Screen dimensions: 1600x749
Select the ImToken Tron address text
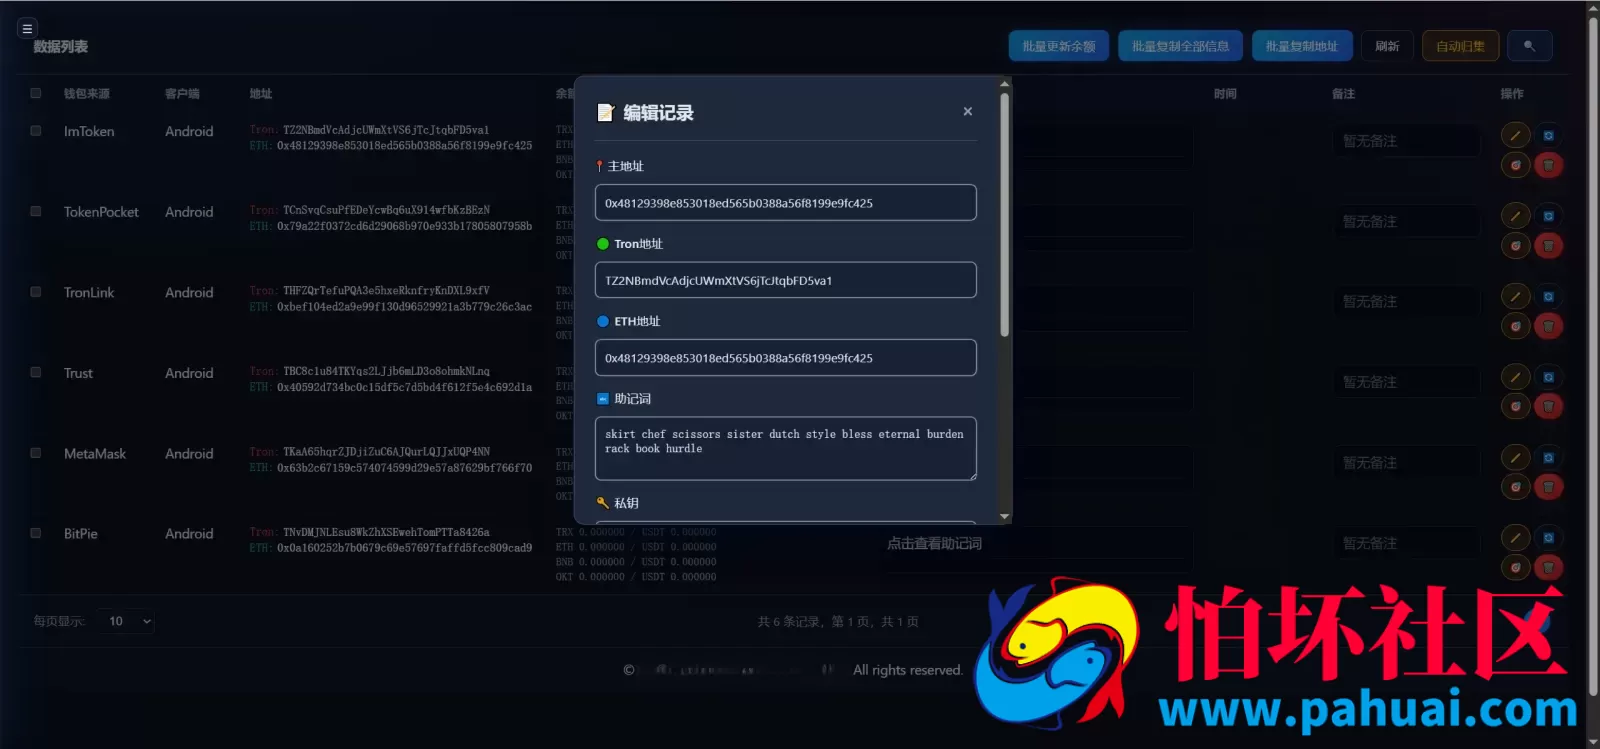pyautogui.click(x=386, y=130)
